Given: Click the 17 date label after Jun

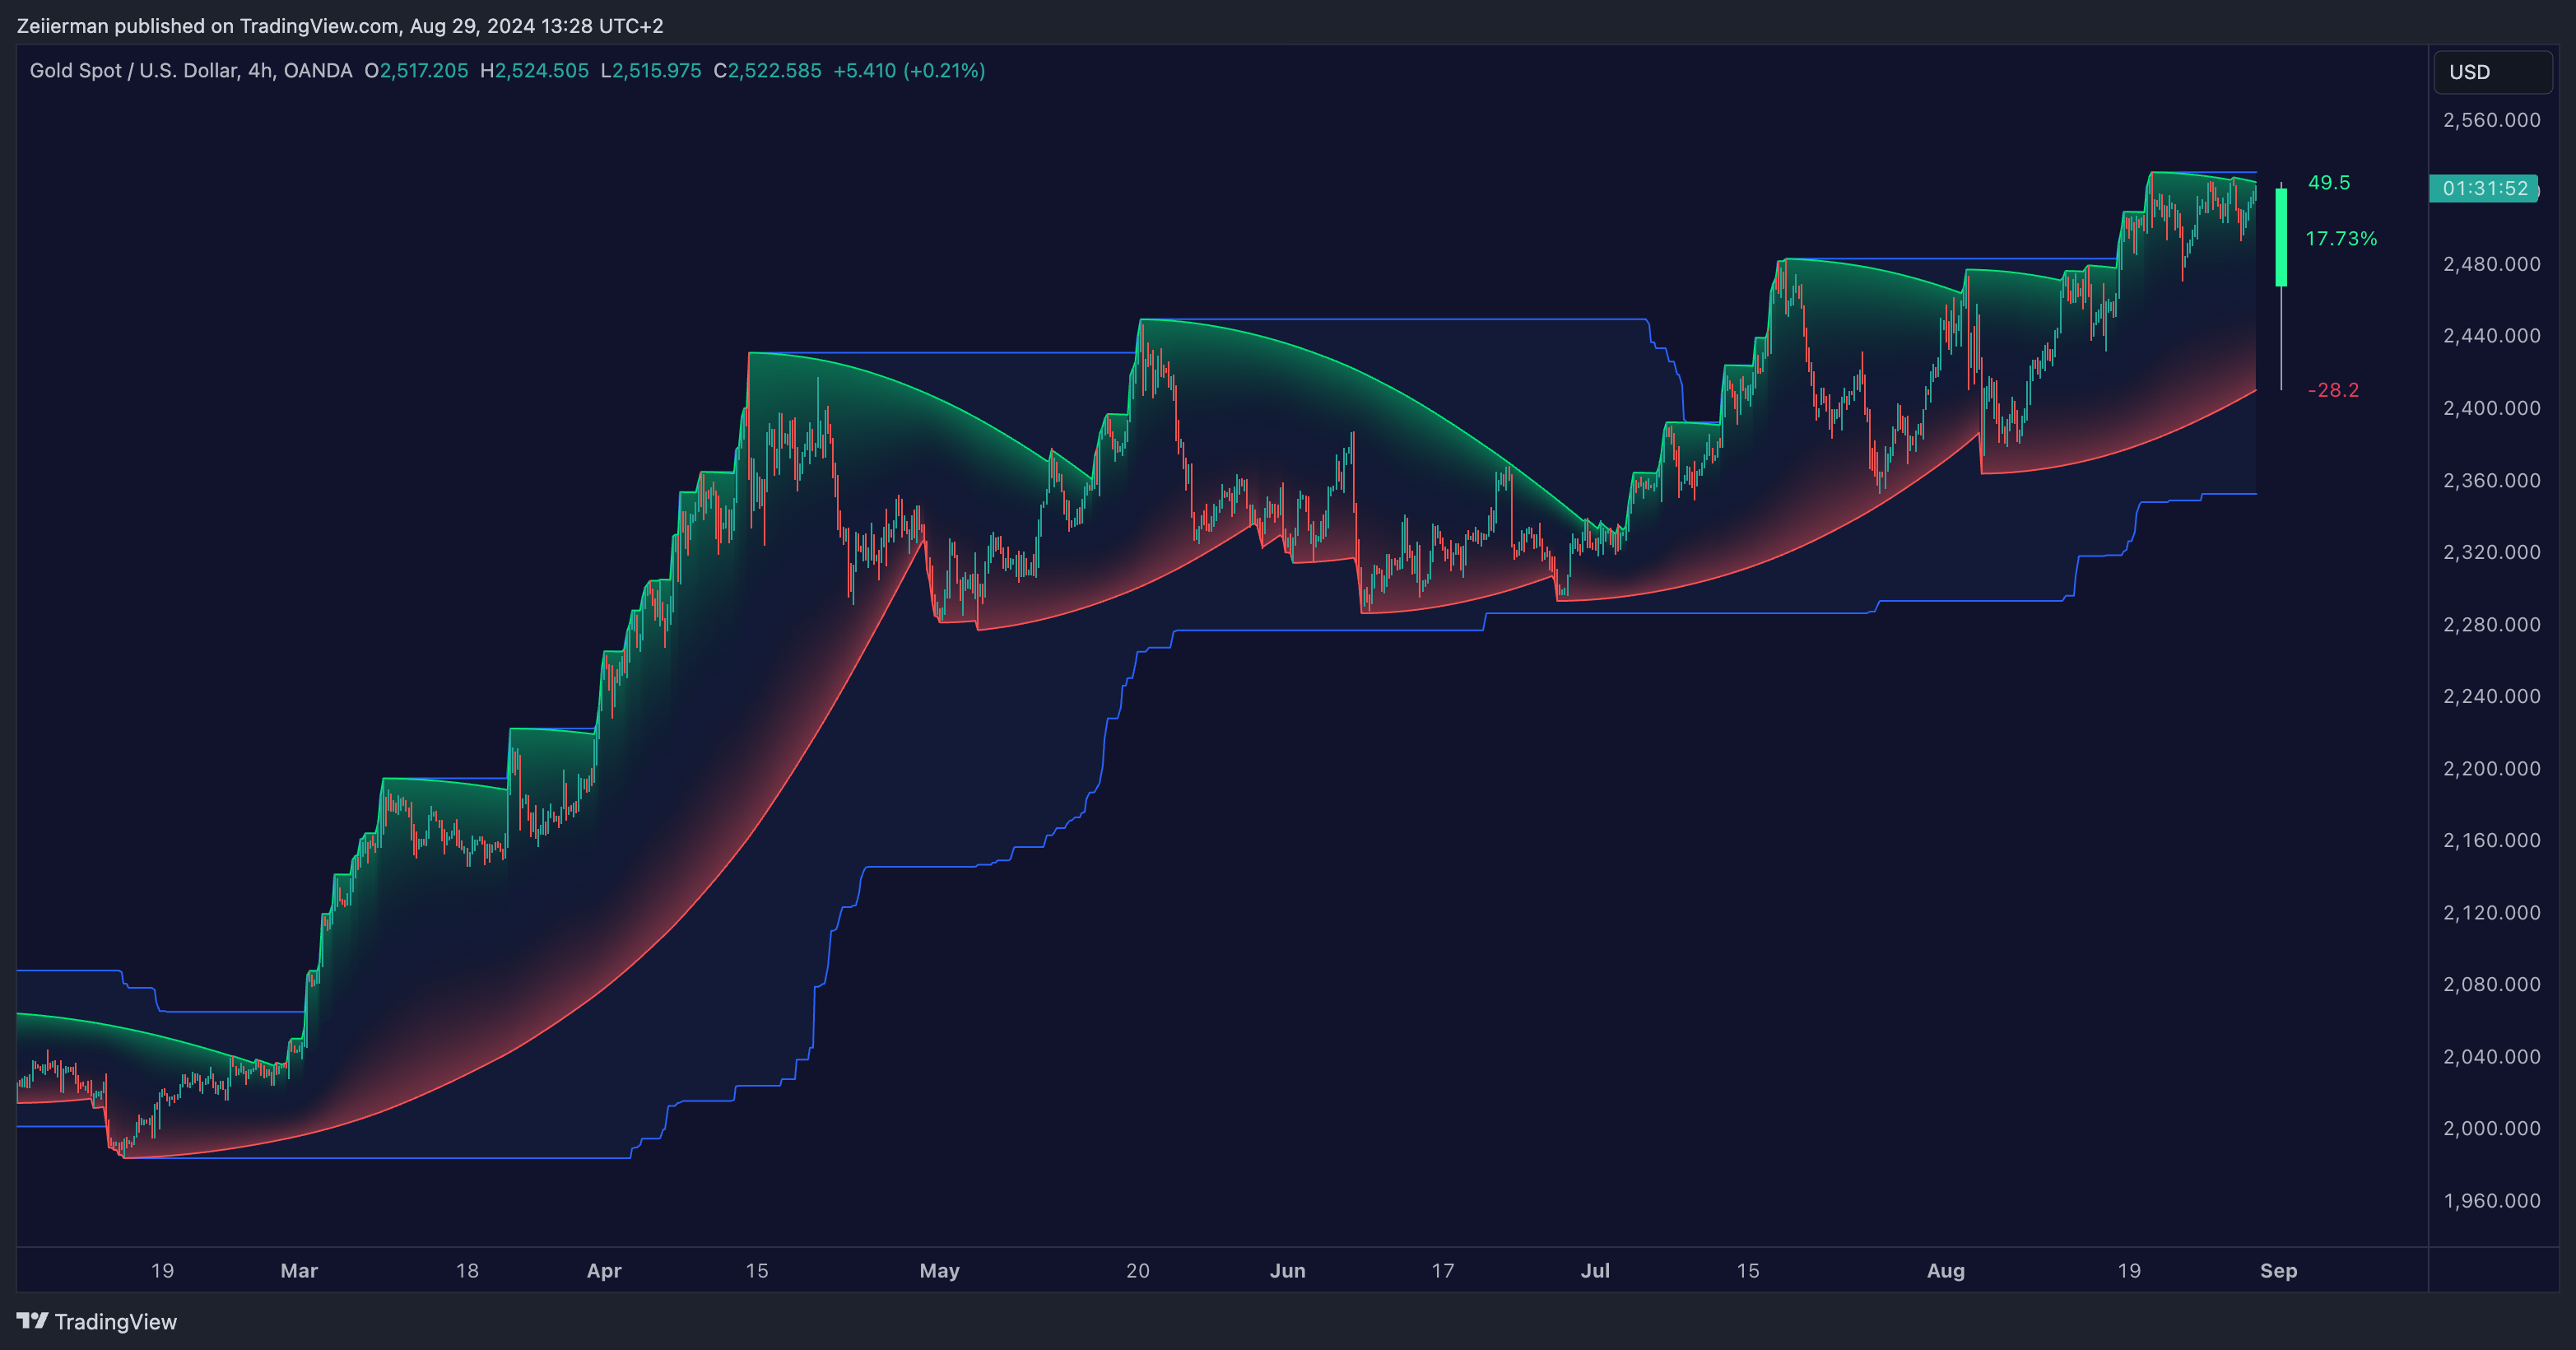Looking at the screenshot, I should (1442, 1270).
